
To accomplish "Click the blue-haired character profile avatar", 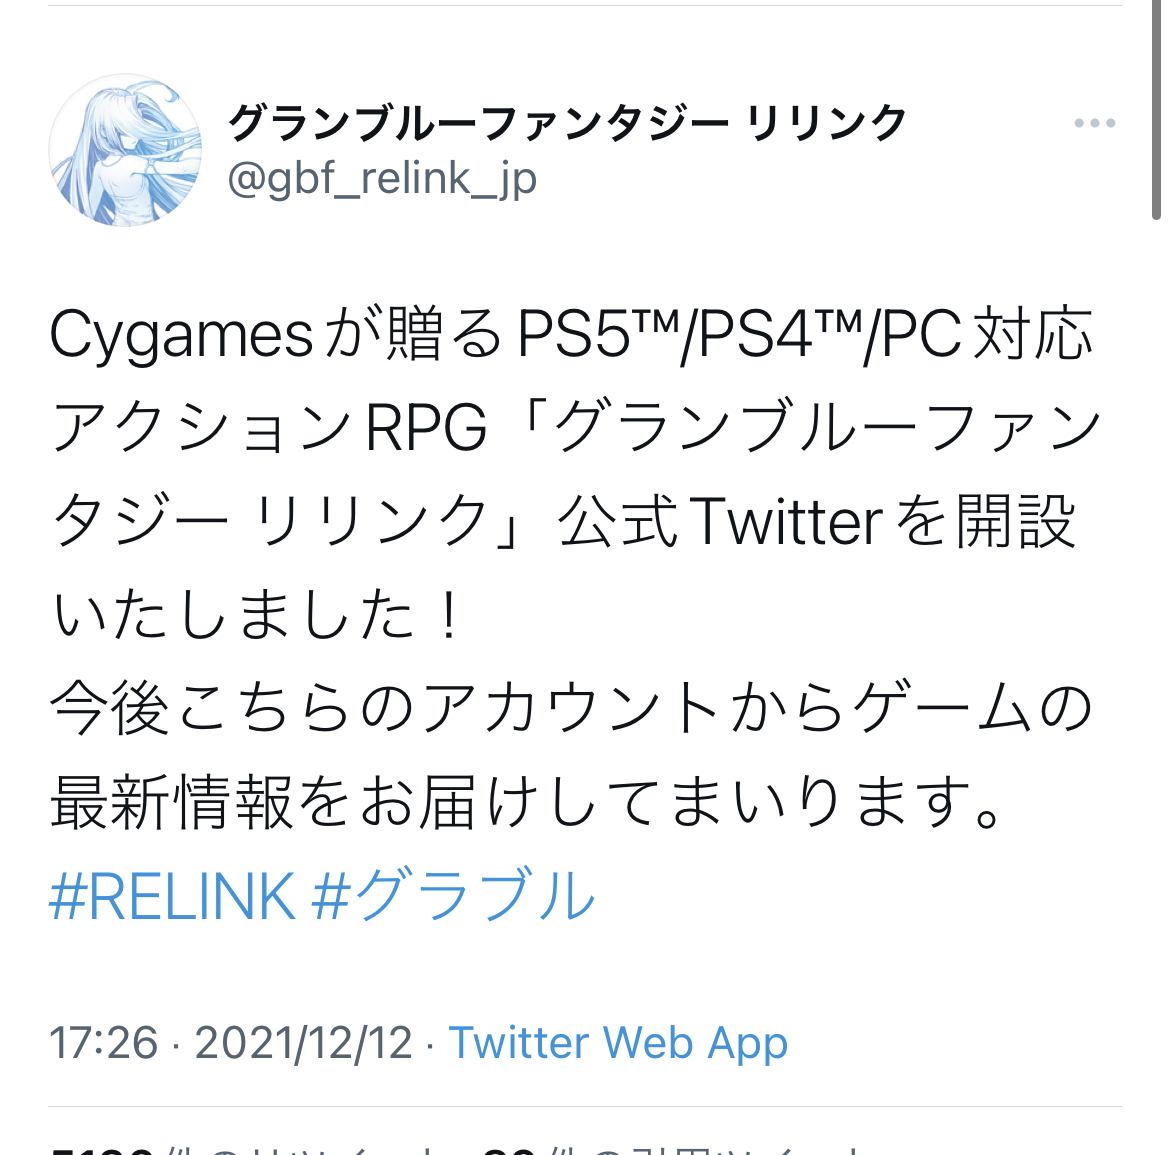I will 125,150.
